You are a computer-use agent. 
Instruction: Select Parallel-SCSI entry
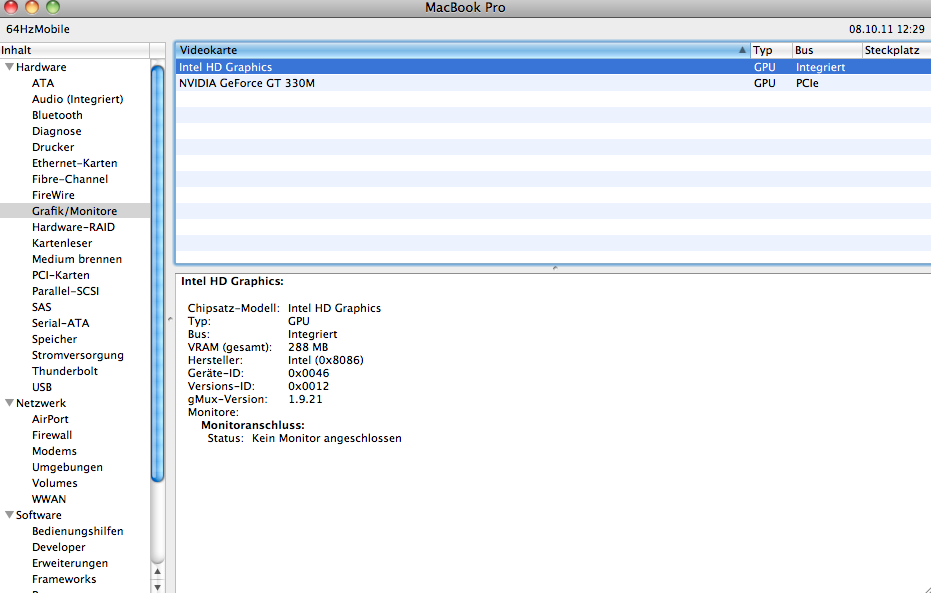[x=65, y=291]
